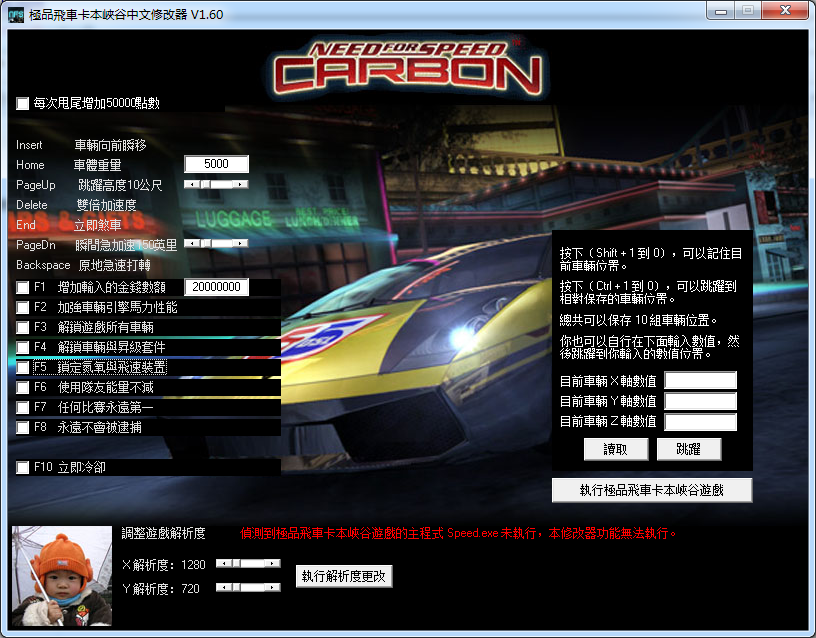Click the Y 解析度 slider thumb

coord(237,587)
